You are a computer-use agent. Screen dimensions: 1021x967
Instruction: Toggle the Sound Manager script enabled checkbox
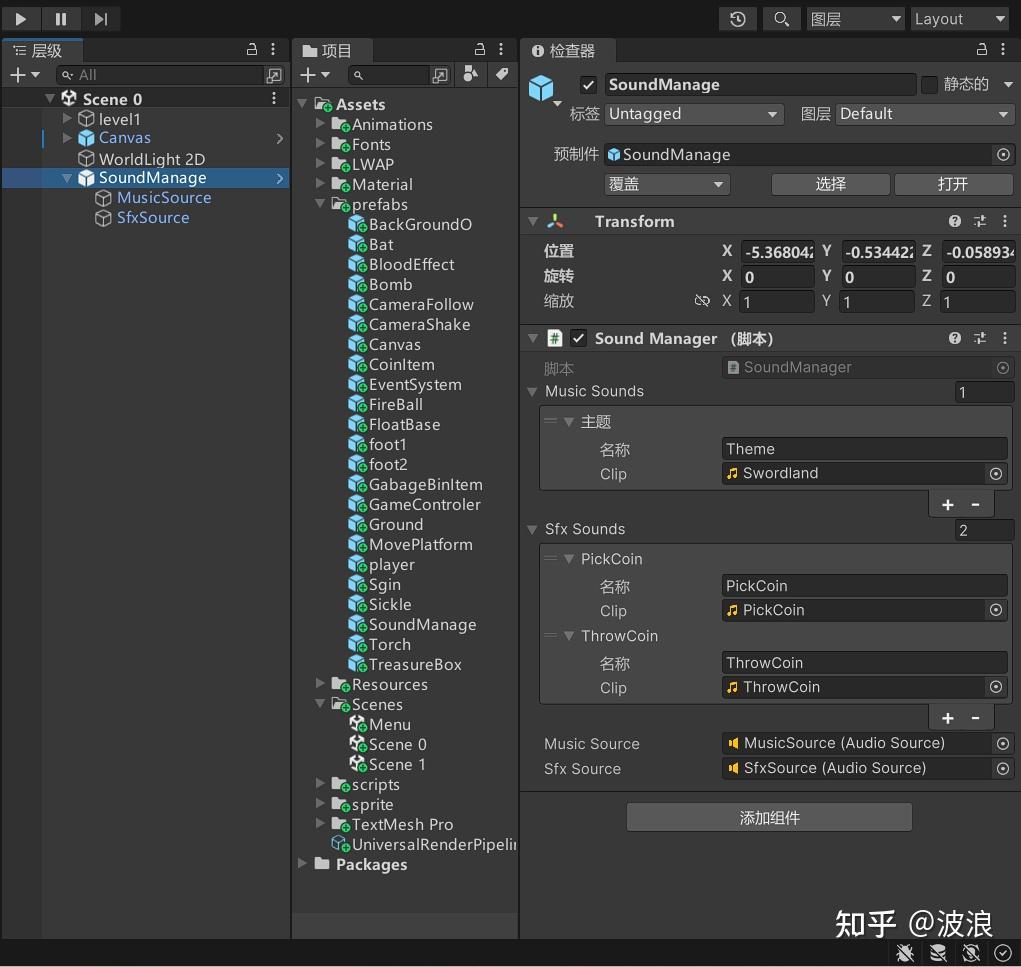[578, 338]
